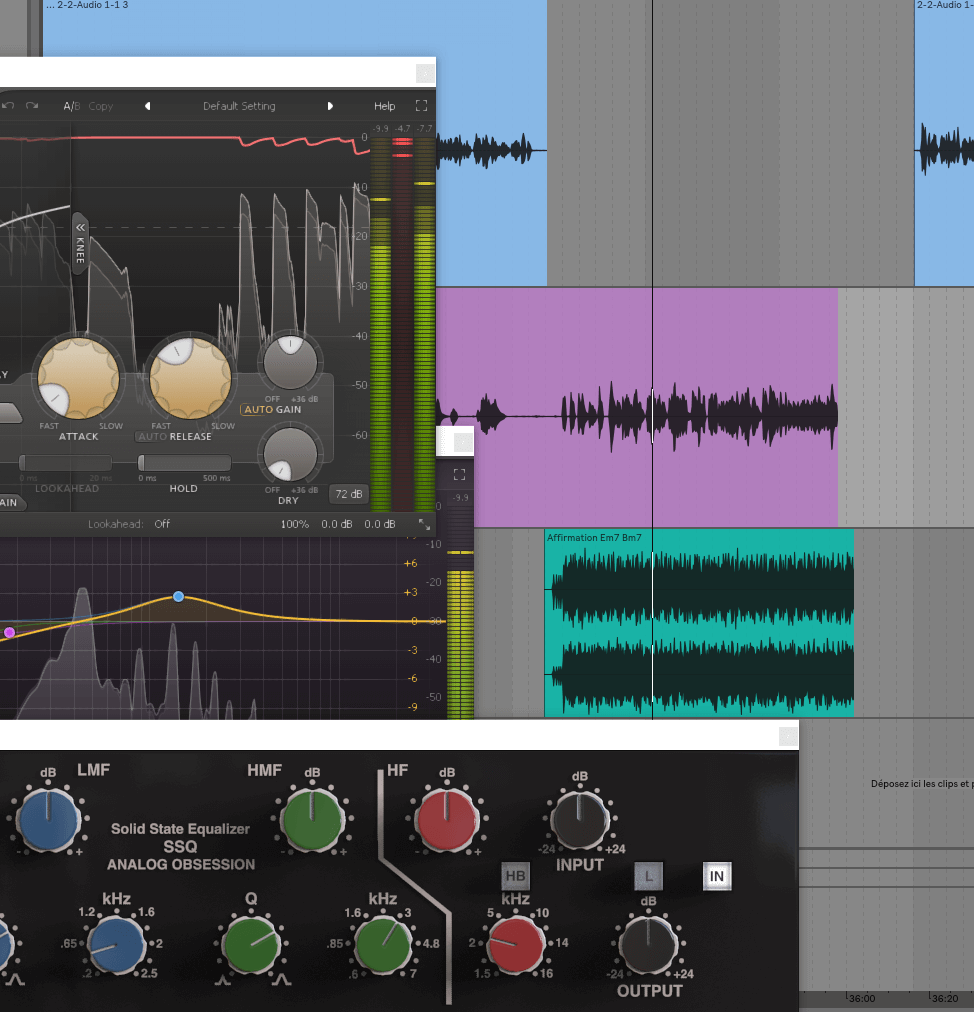Click the undo arrow in Pro-C toolbar
The image size is (974, 1012).
pos(8,105)
